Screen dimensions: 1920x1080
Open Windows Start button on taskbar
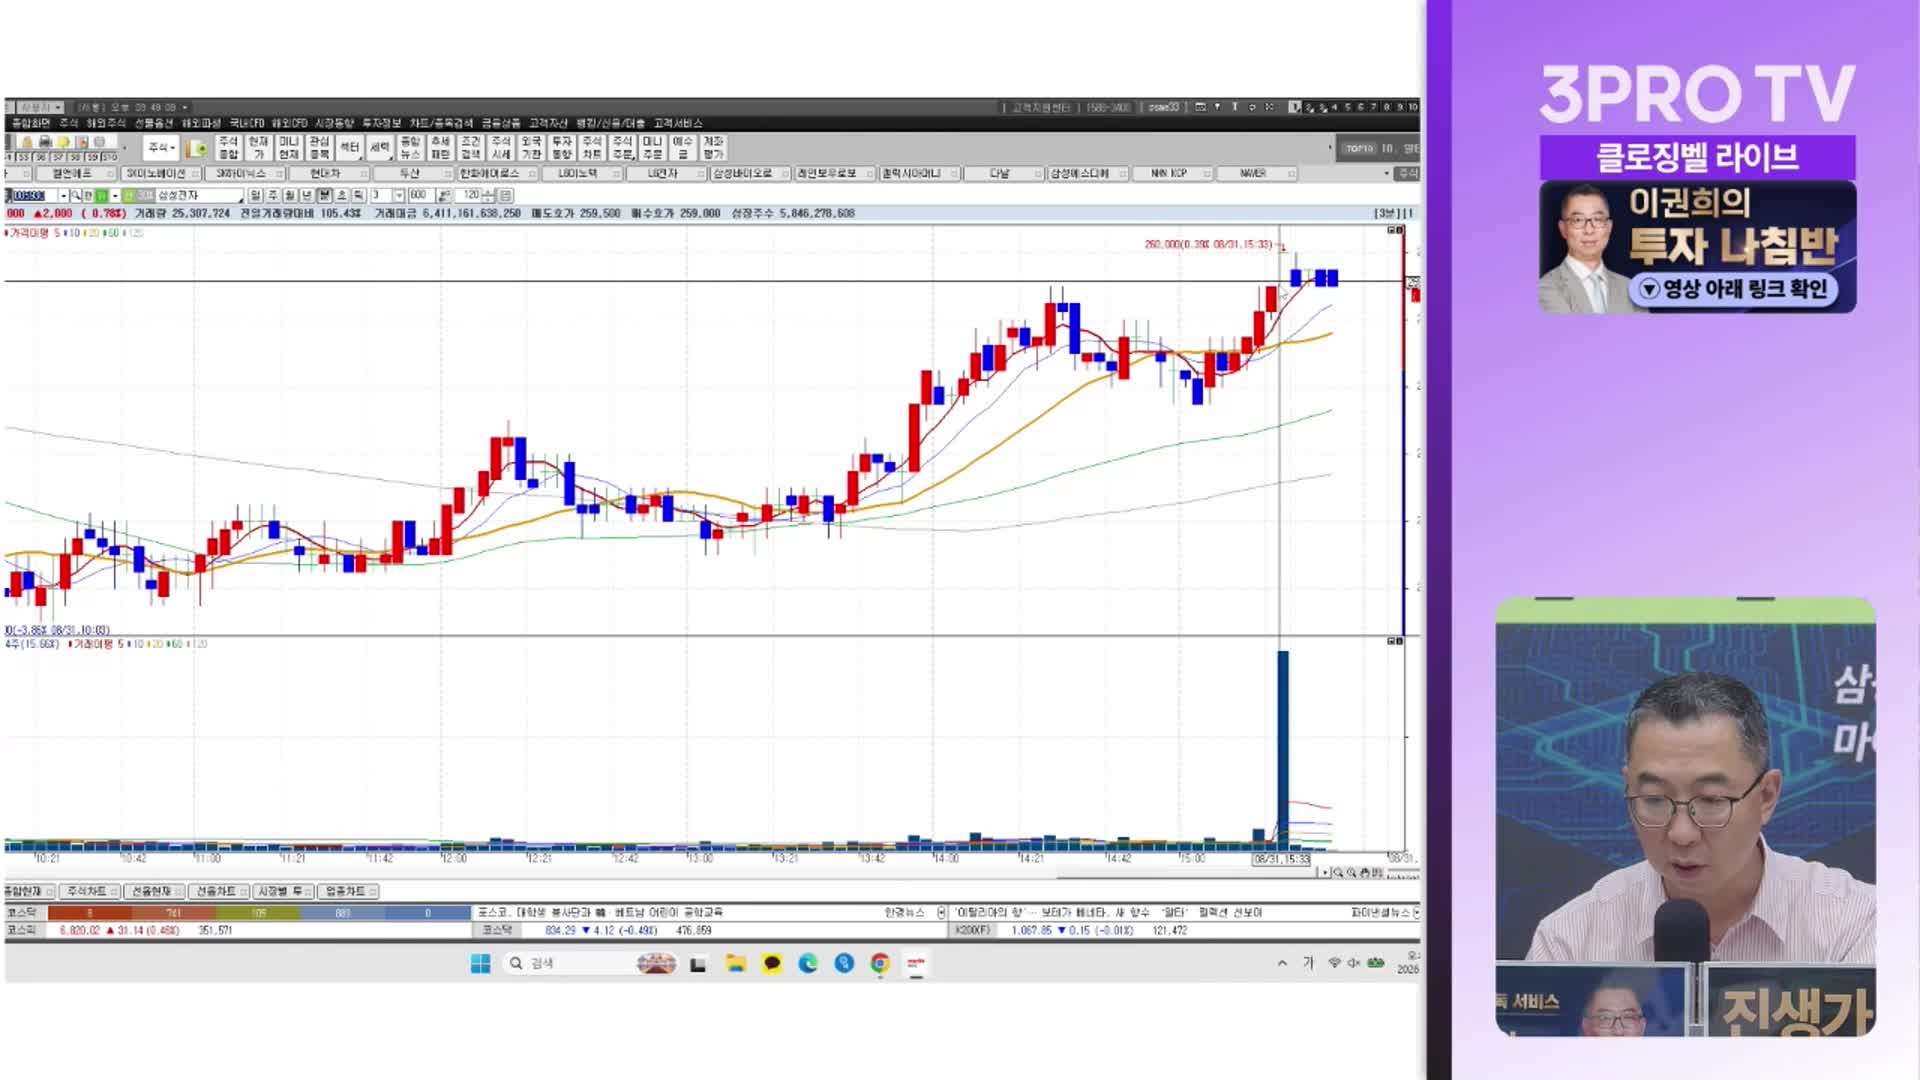pyautogui.click(x=481, y=963)
